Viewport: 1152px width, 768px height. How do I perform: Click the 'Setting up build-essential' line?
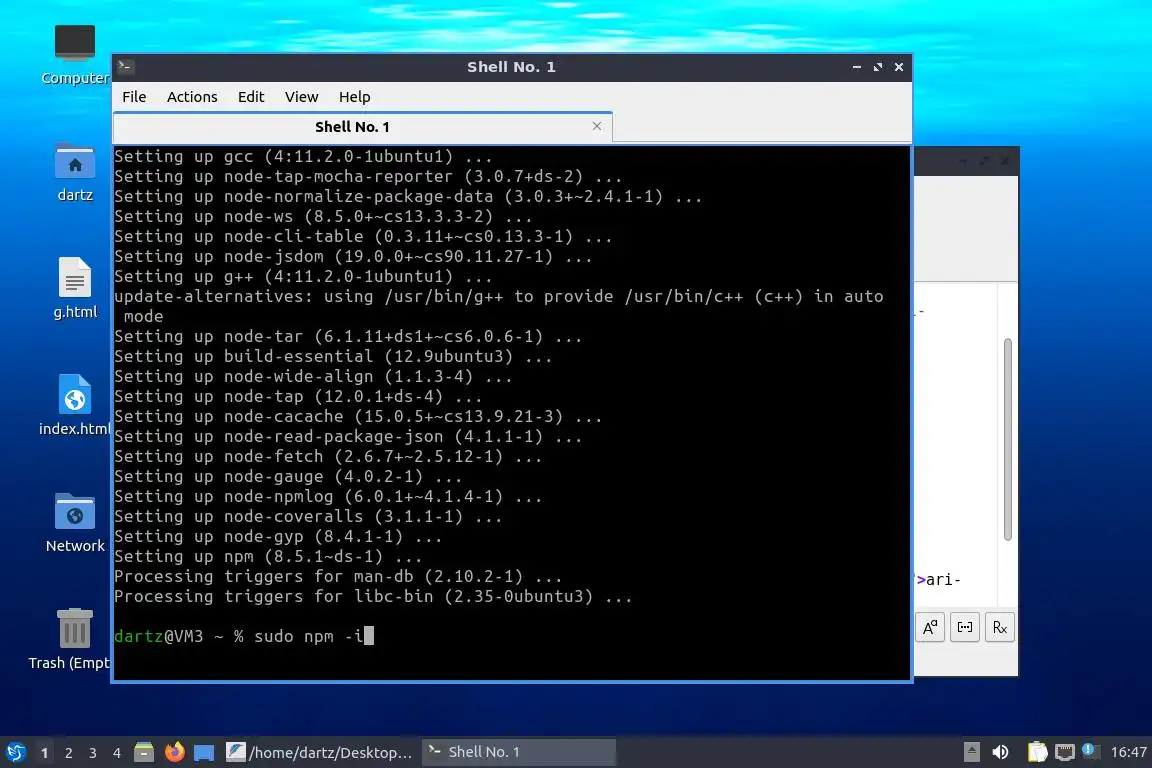coord(333,356)
